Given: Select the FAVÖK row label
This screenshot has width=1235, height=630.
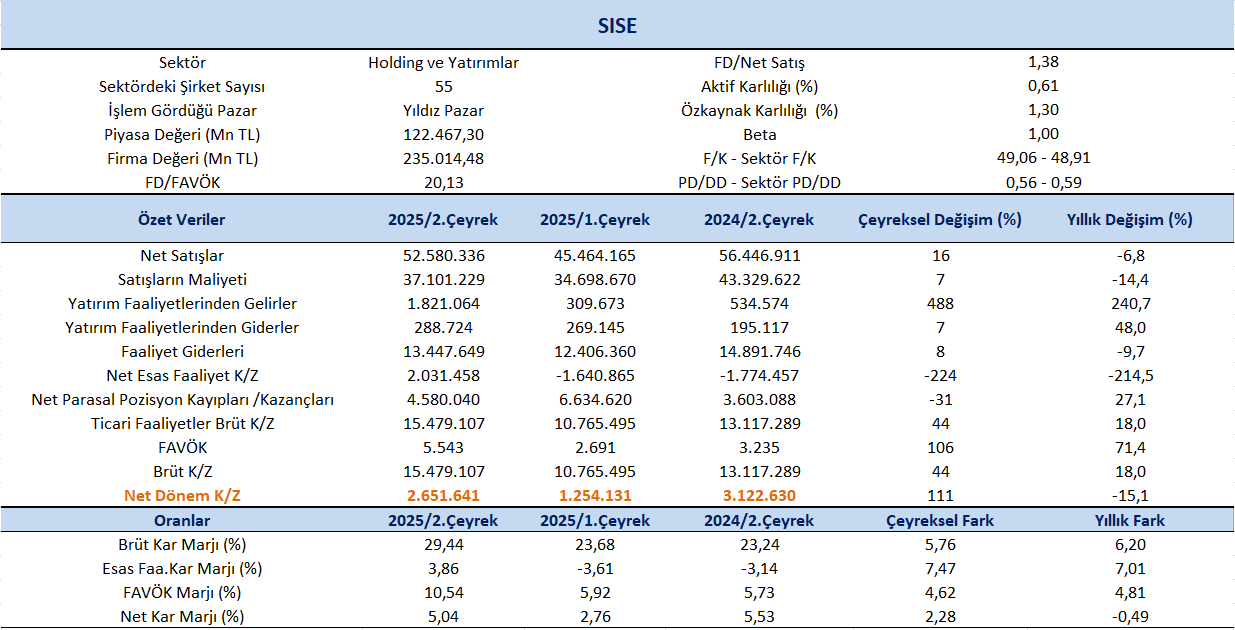Looking at the screenshot, I should tap(182, 447).
